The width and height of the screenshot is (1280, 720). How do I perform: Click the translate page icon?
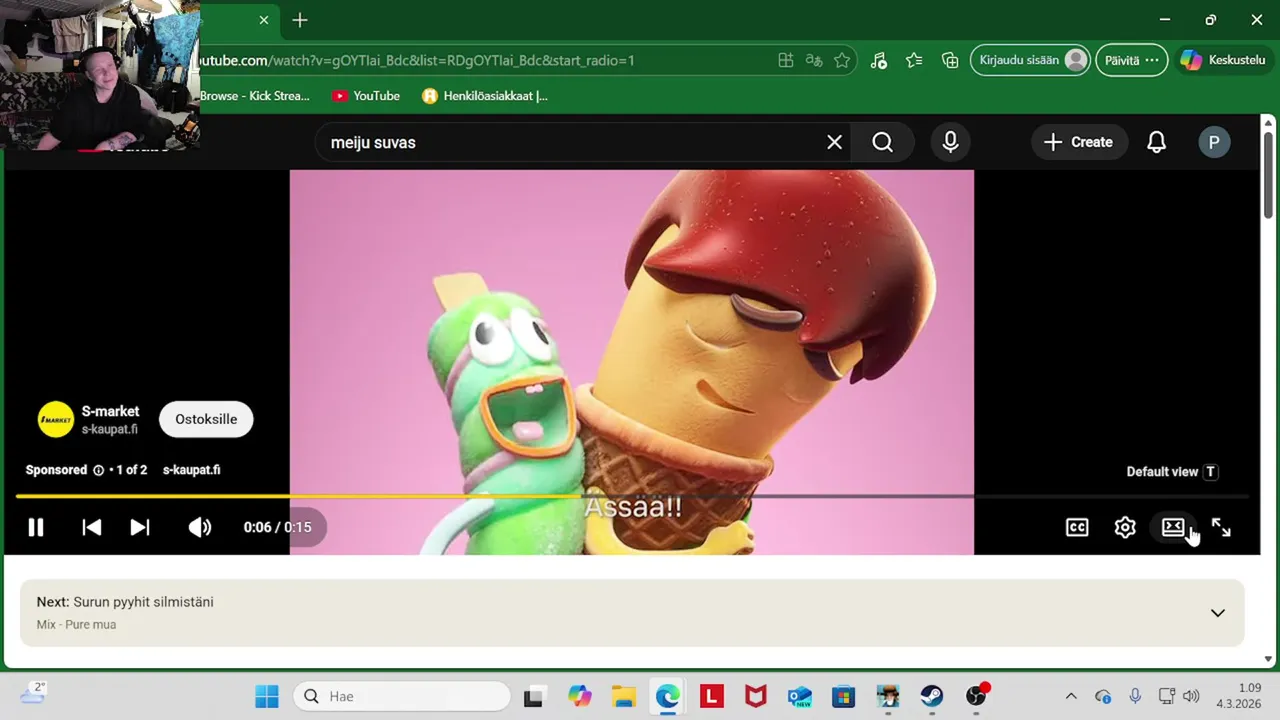(814, 60)
